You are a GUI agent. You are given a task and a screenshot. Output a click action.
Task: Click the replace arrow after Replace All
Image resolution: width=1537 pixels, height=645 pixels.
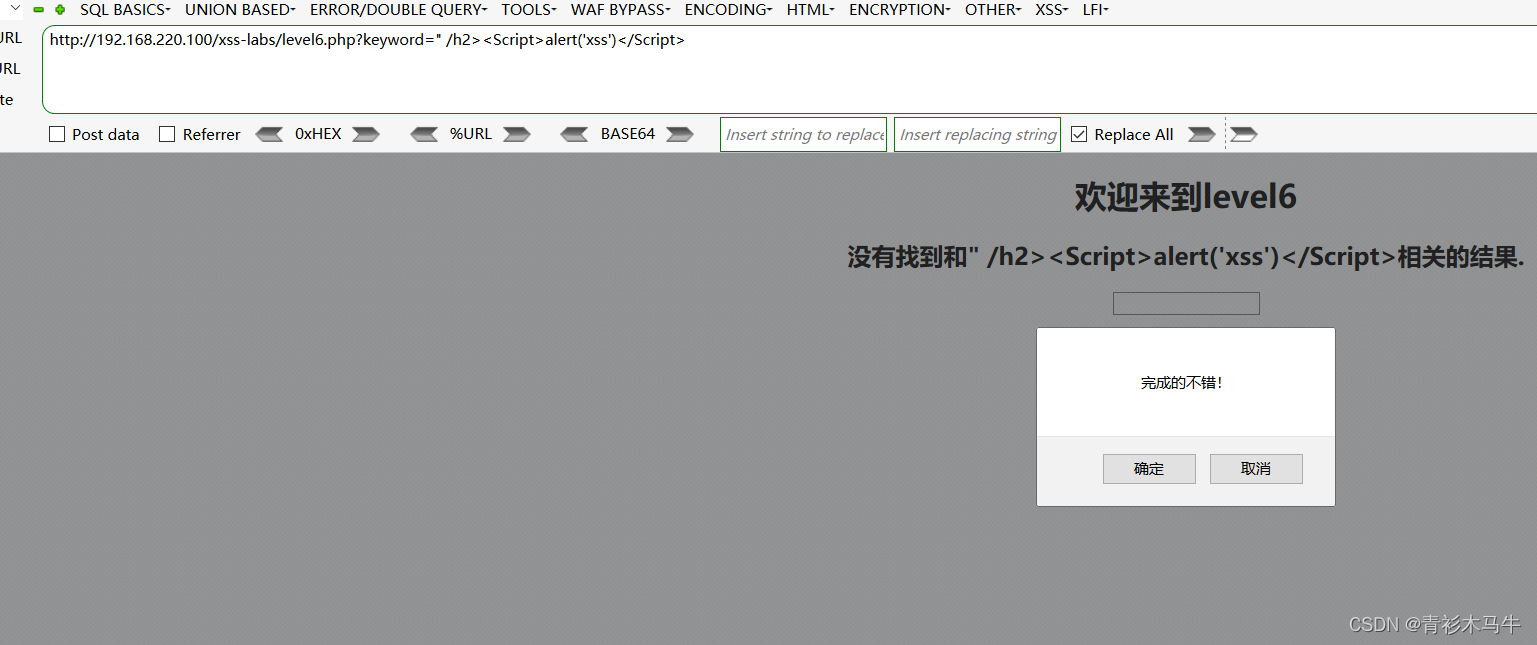coord(1201,134)
